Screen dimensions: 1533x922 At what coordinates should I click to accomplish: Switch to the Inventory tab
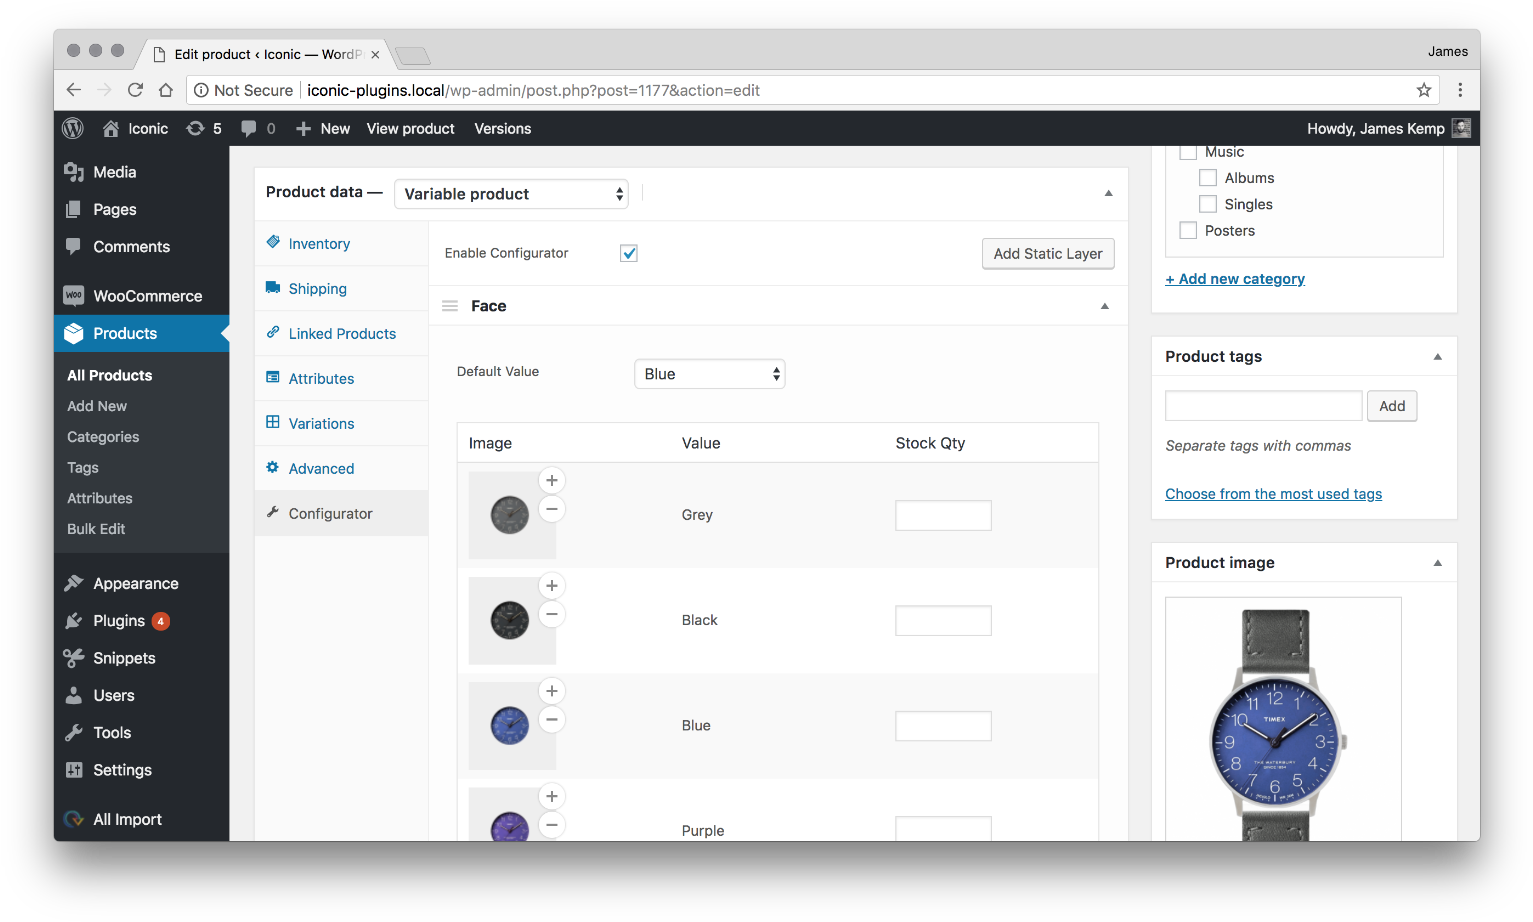click(319, 244)
